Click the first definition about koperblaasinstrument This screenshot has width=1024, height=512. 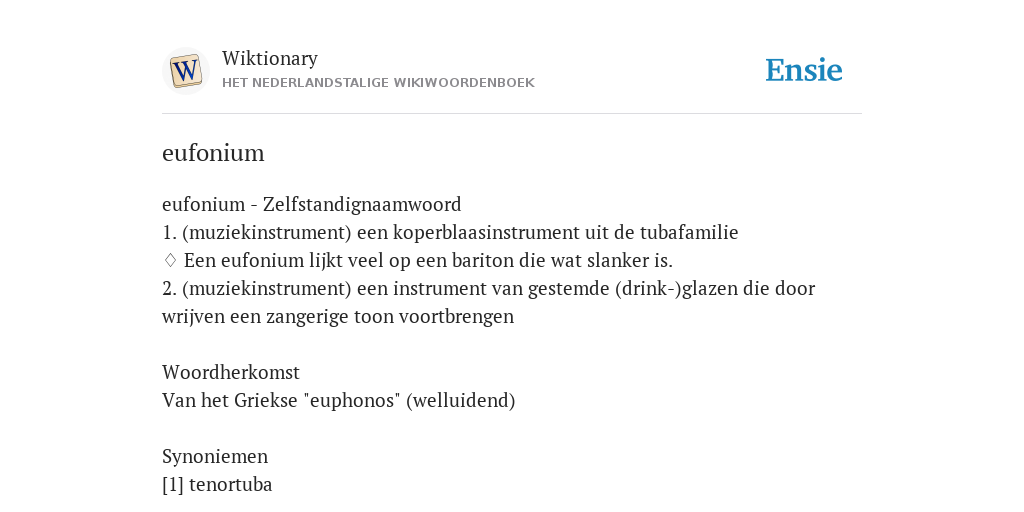[450, 232]
